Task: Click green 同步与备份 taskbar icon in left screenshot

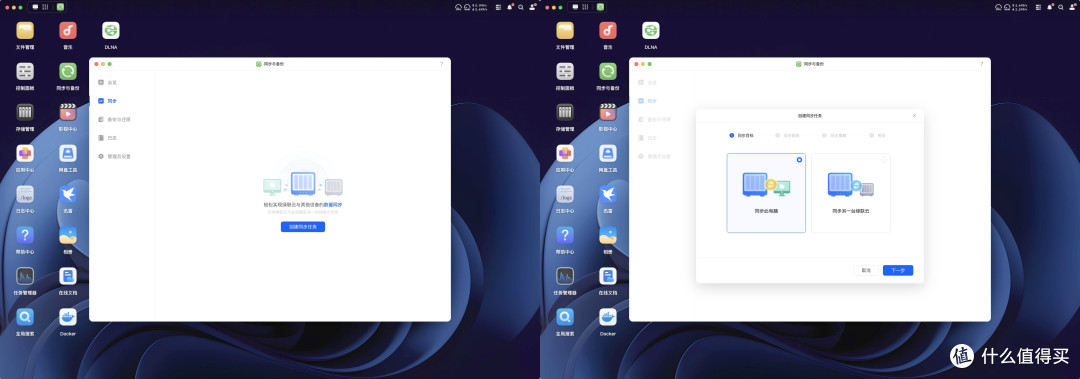Action: [60, 7]
